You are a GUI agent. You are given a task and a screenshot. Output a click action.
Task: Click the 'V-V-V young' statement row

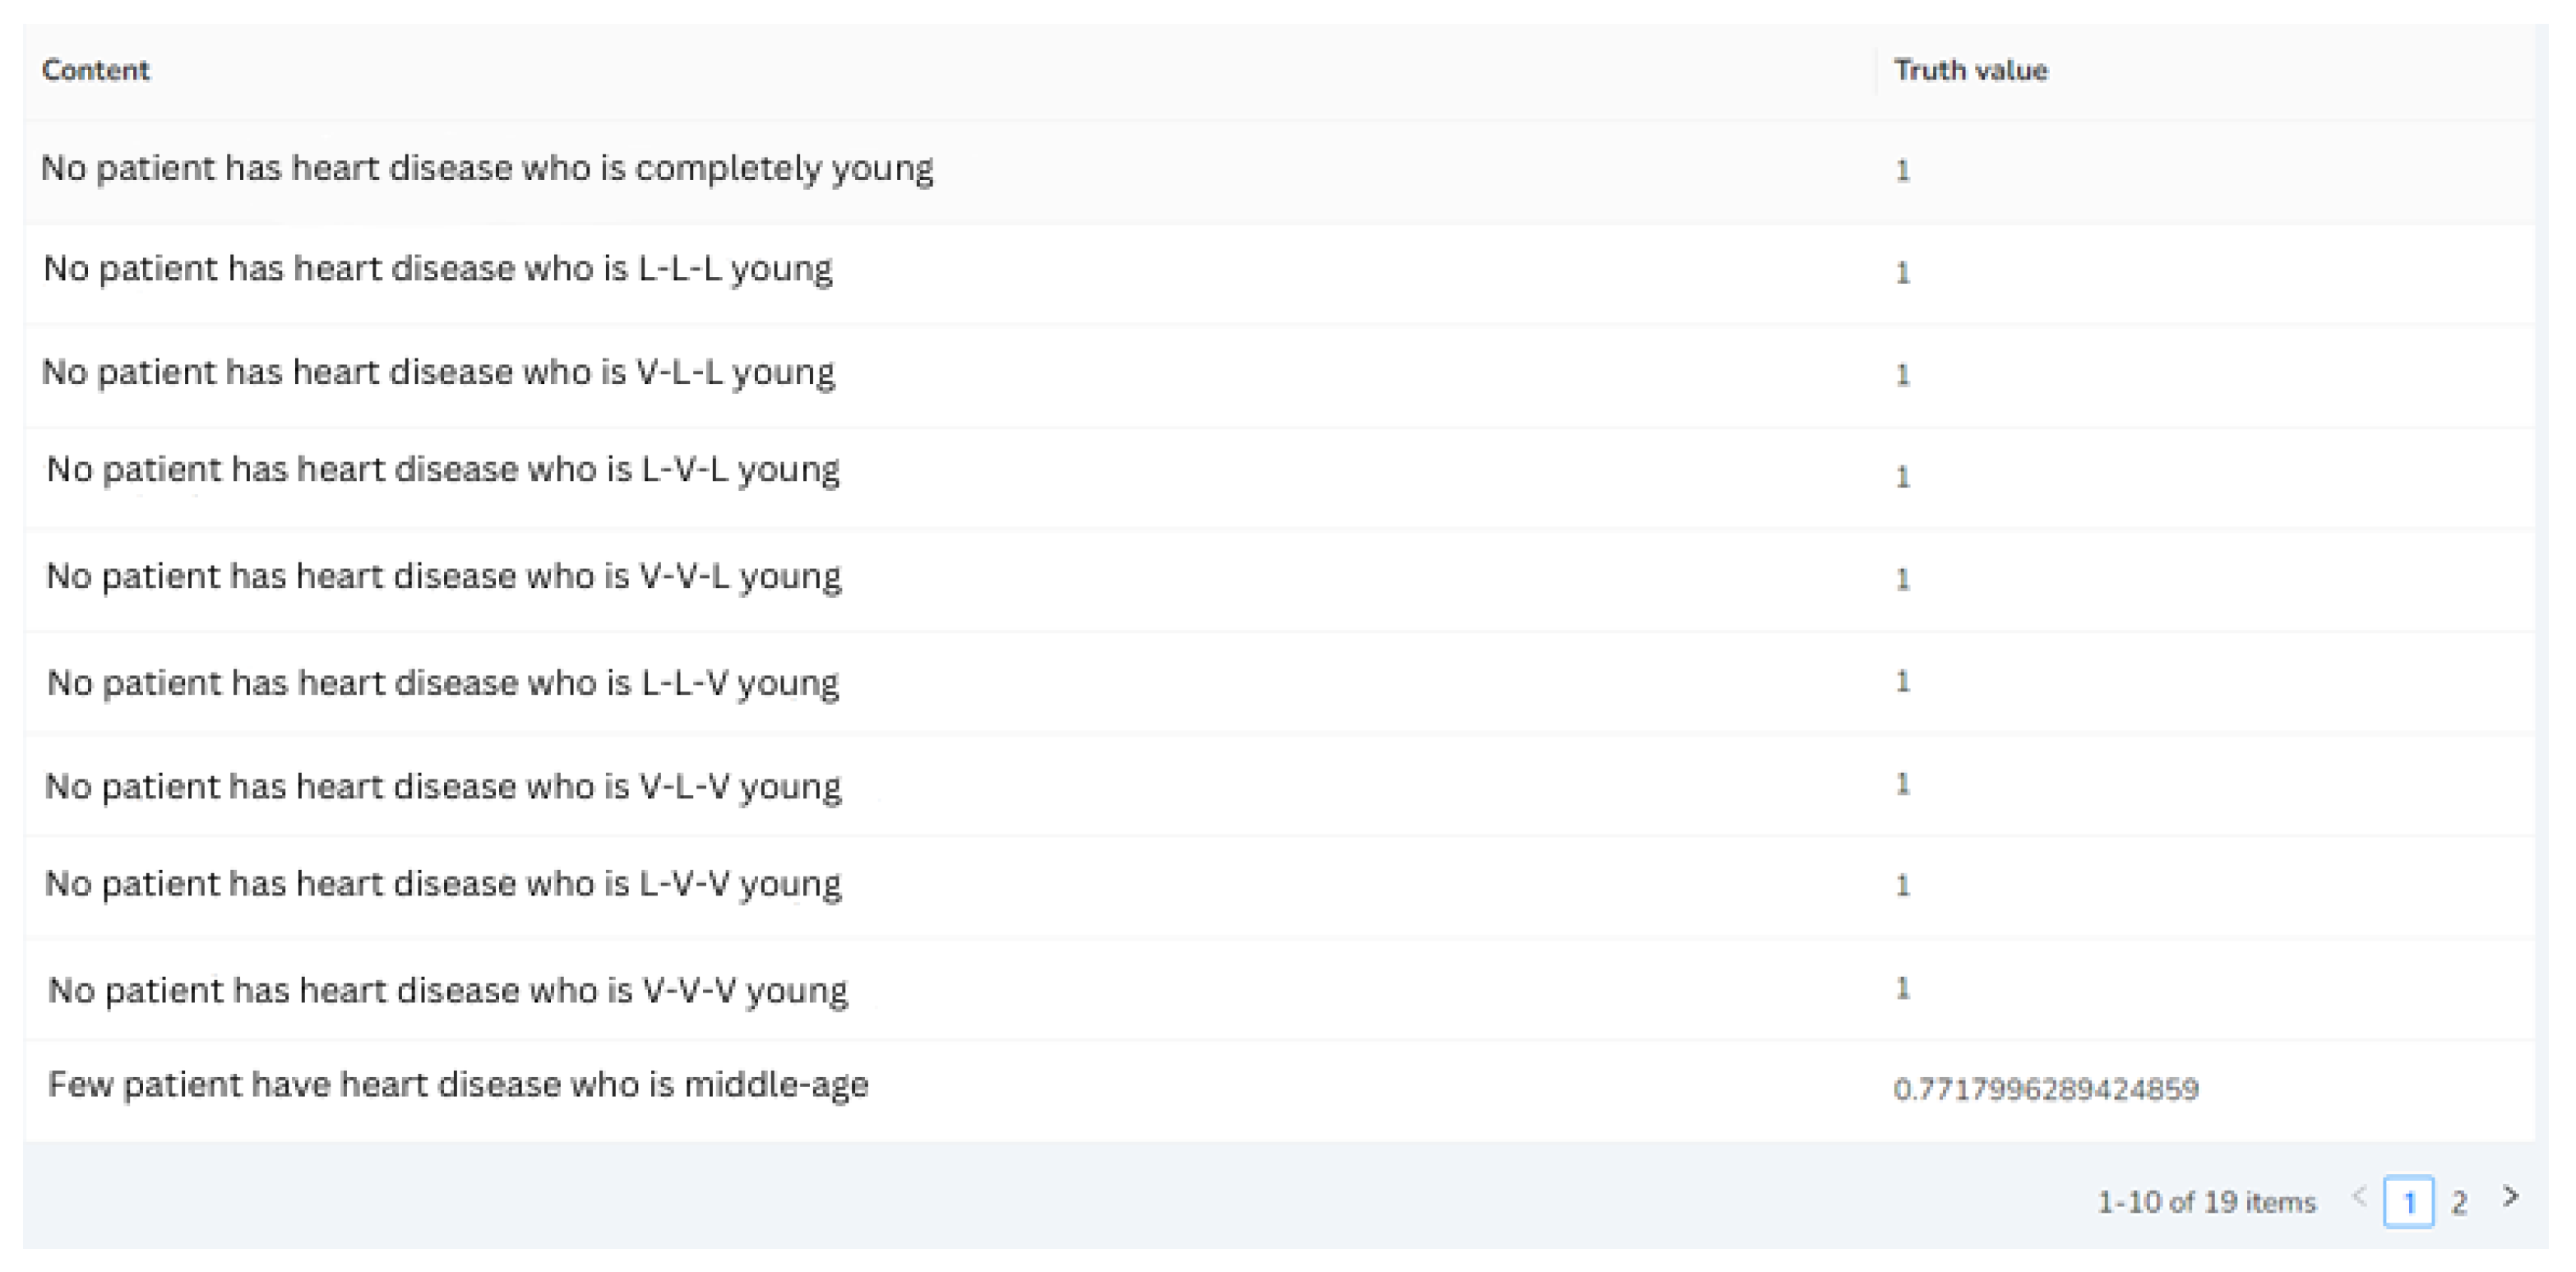click(x=447, y=990)
